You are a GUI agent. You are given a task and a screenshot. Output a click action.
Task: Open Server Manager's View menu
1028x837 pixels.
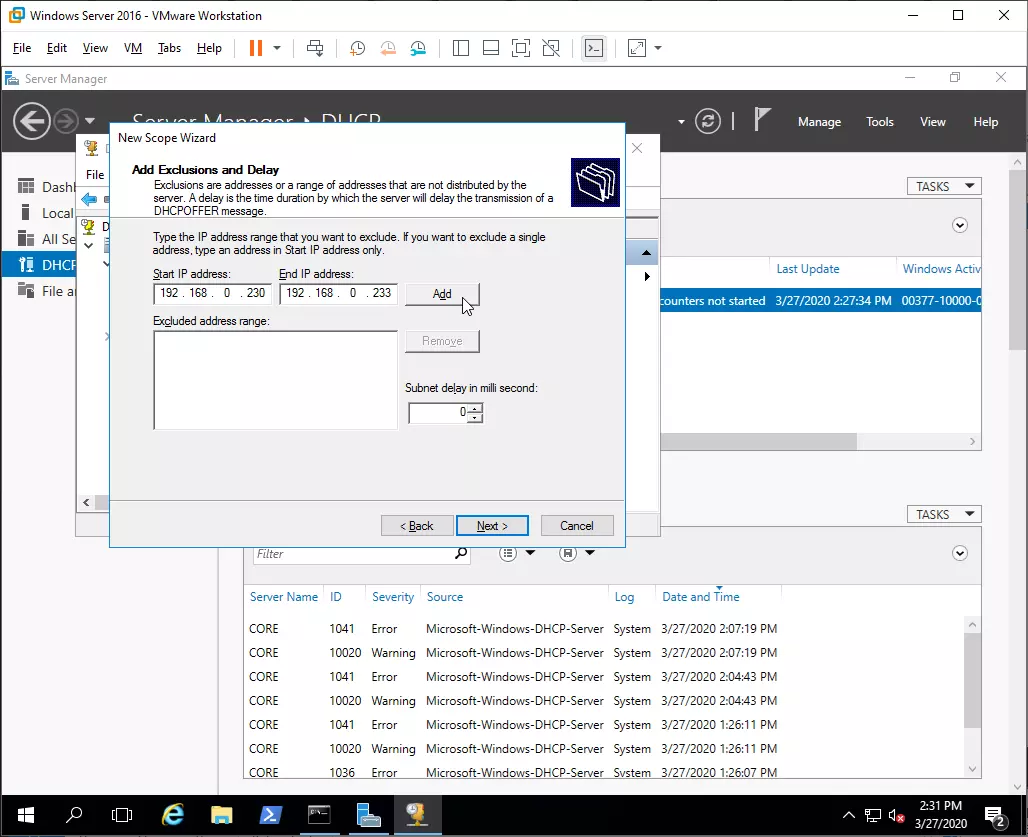(x=932, y=122)
